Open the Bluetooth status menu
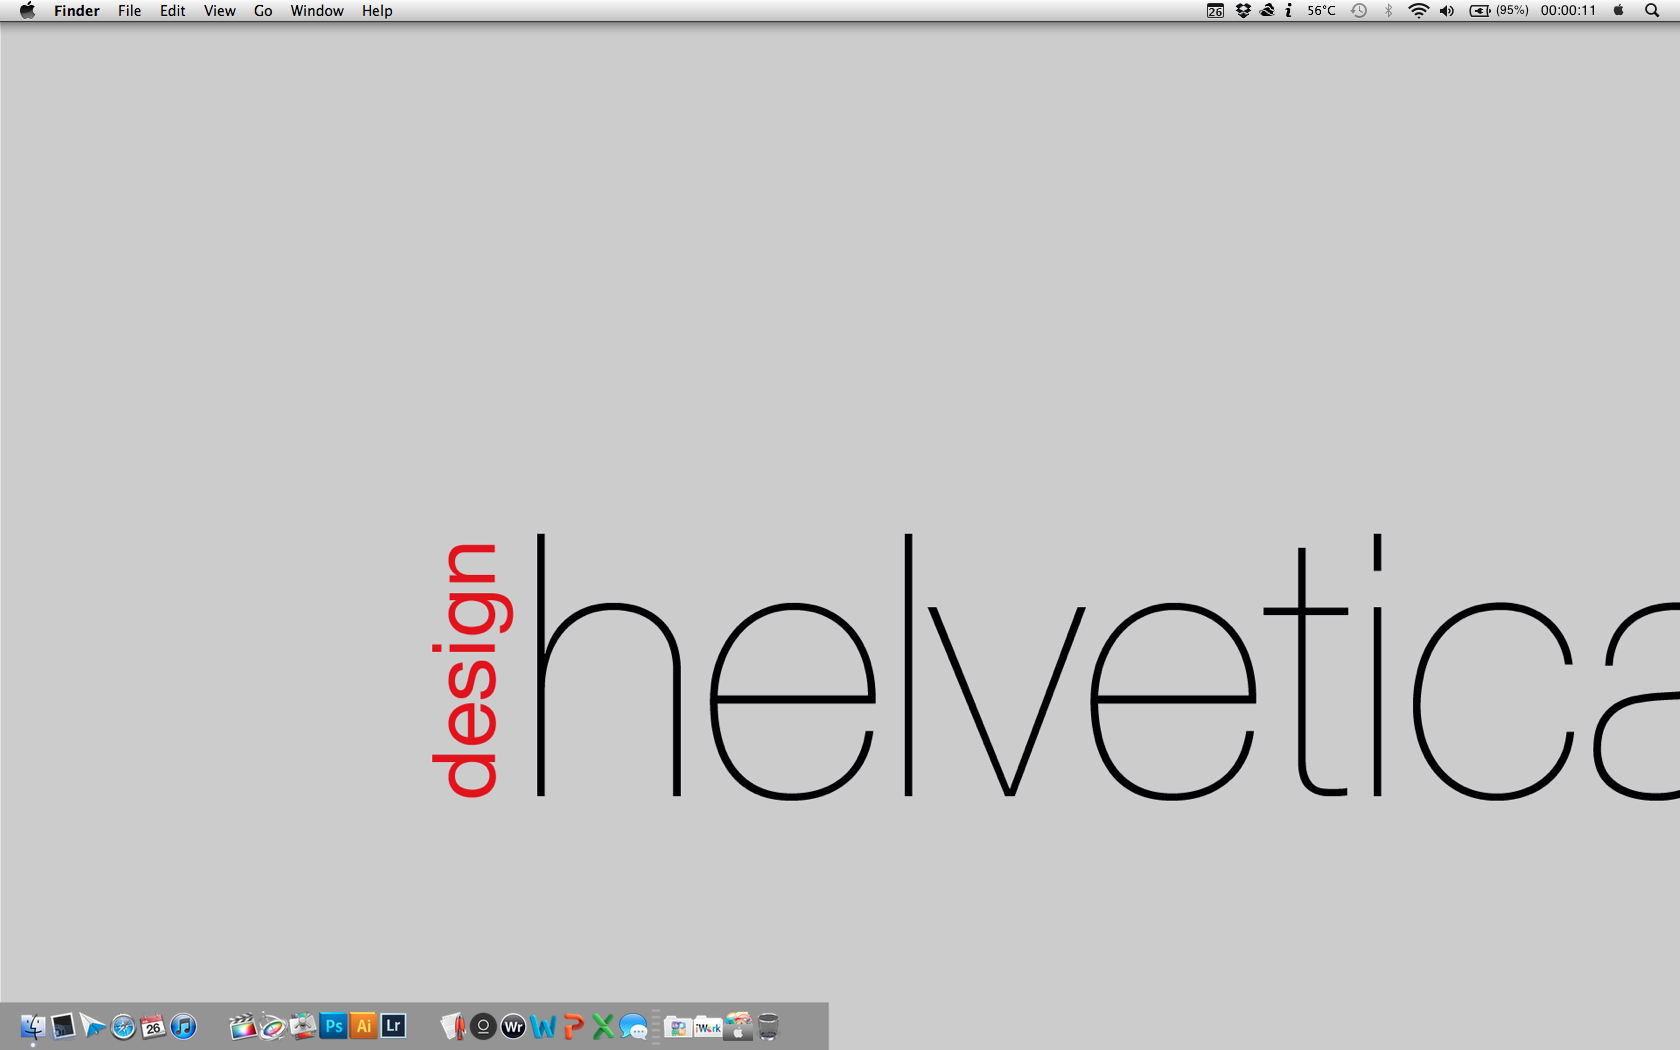 click(x=1388, y=11)
